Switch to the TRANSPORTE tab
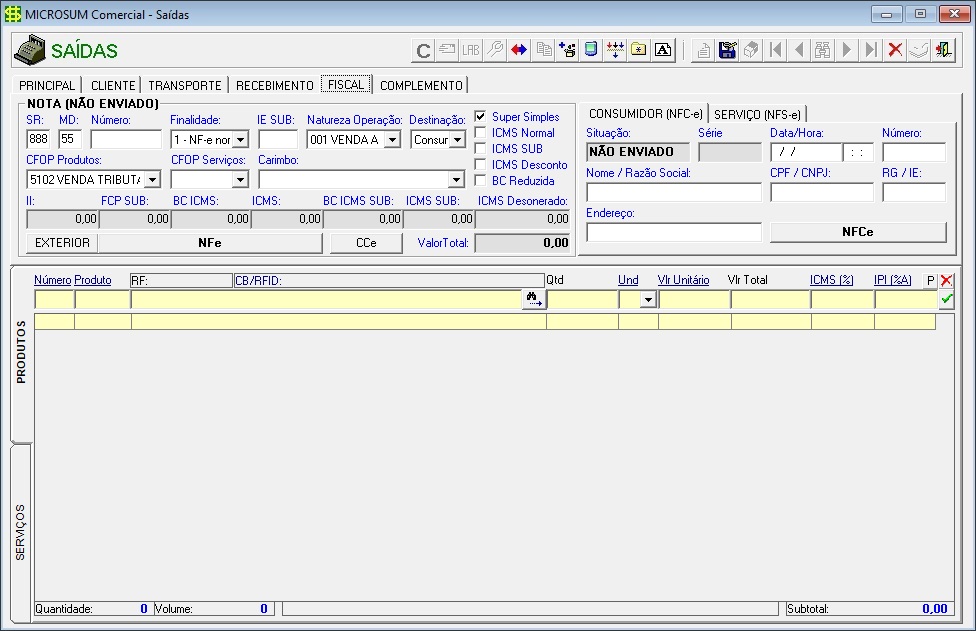 coord(184,86)
